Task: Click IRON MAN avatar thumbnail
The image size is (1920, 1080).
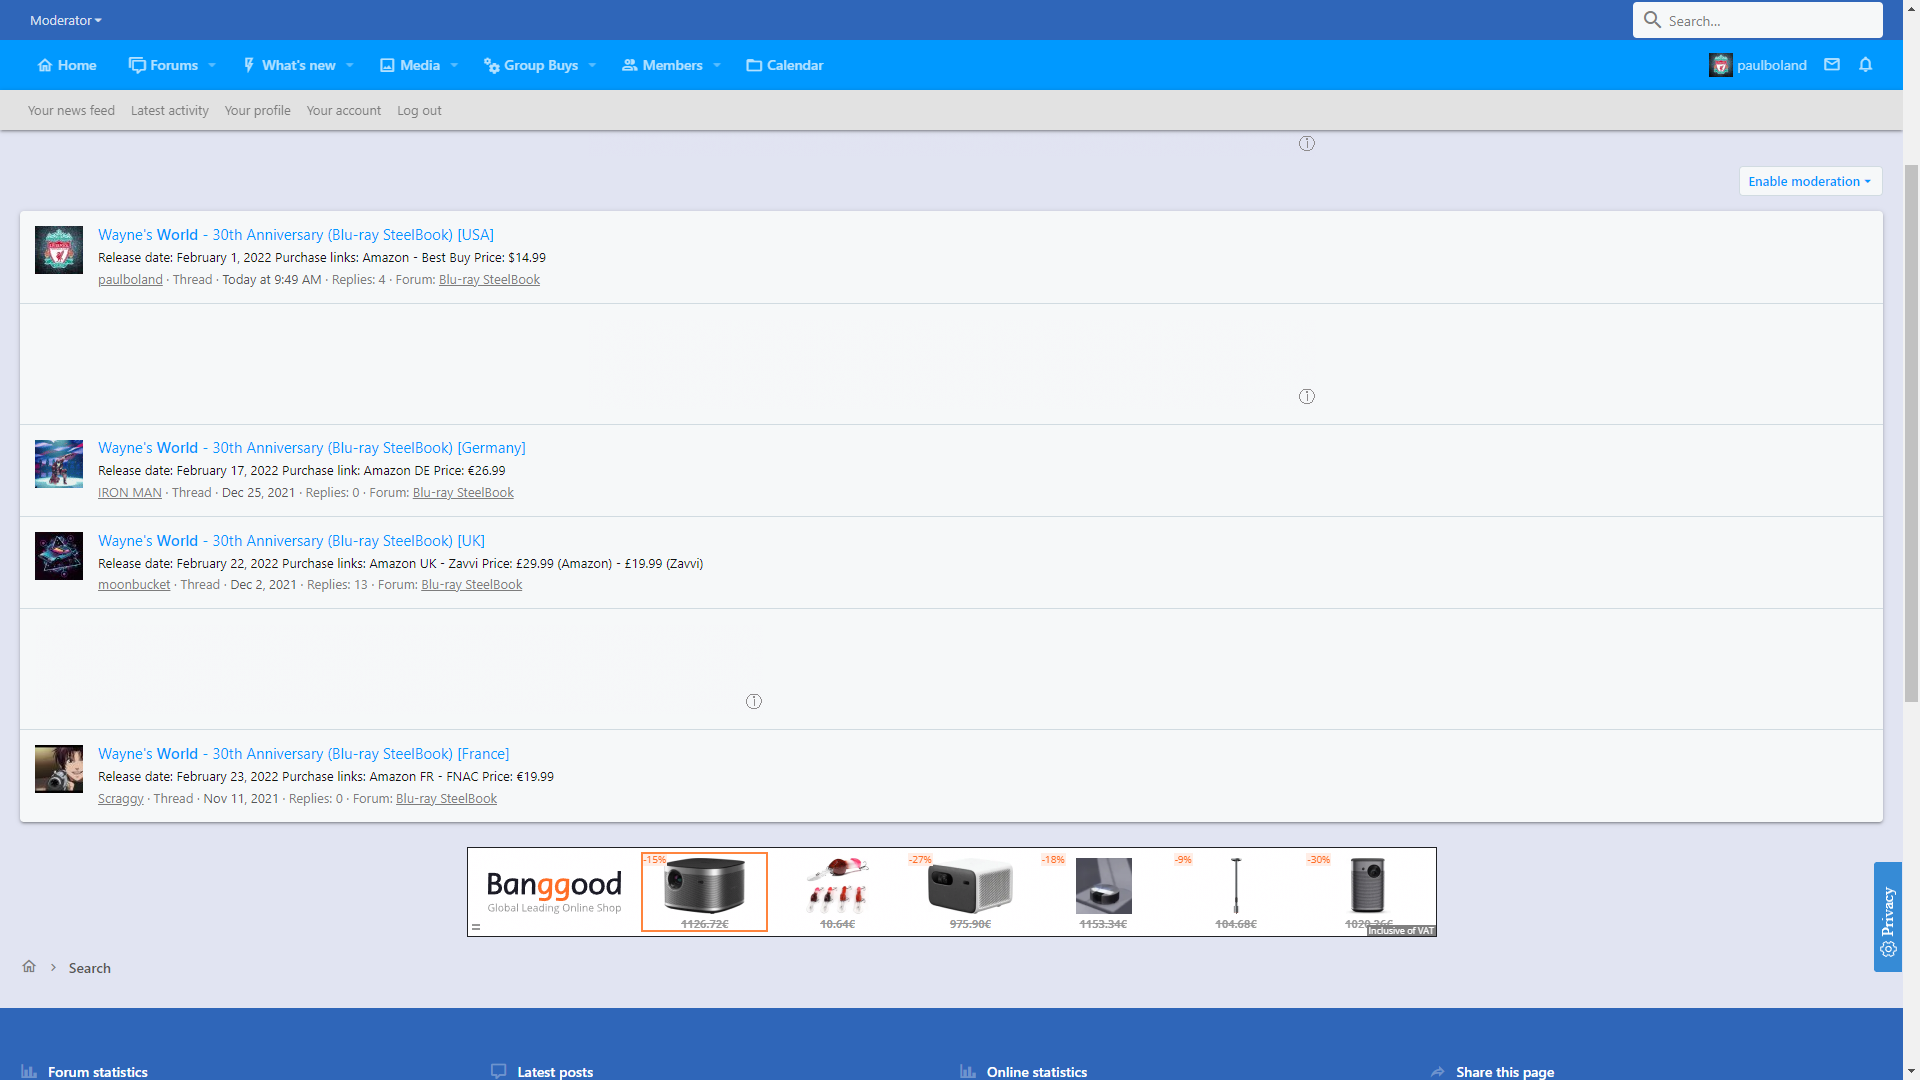Action: point(59,463)
